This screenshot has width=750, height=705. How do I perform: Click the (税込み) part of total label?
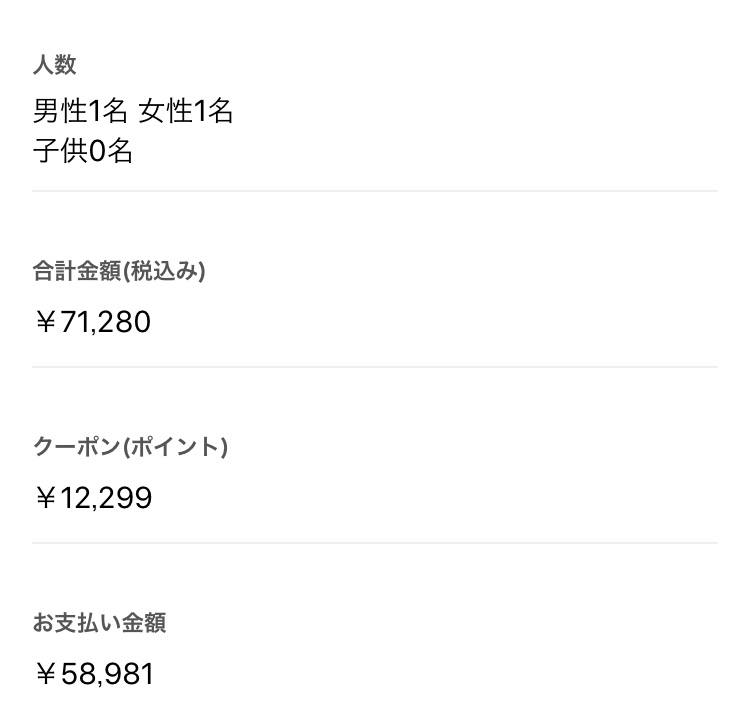[x=164, y=271]
